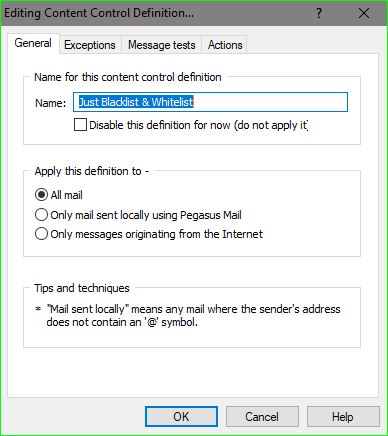The image size is (388, 436).
Task: Tick the Disable this definition for now checkbox
Action: coord(80,125)
